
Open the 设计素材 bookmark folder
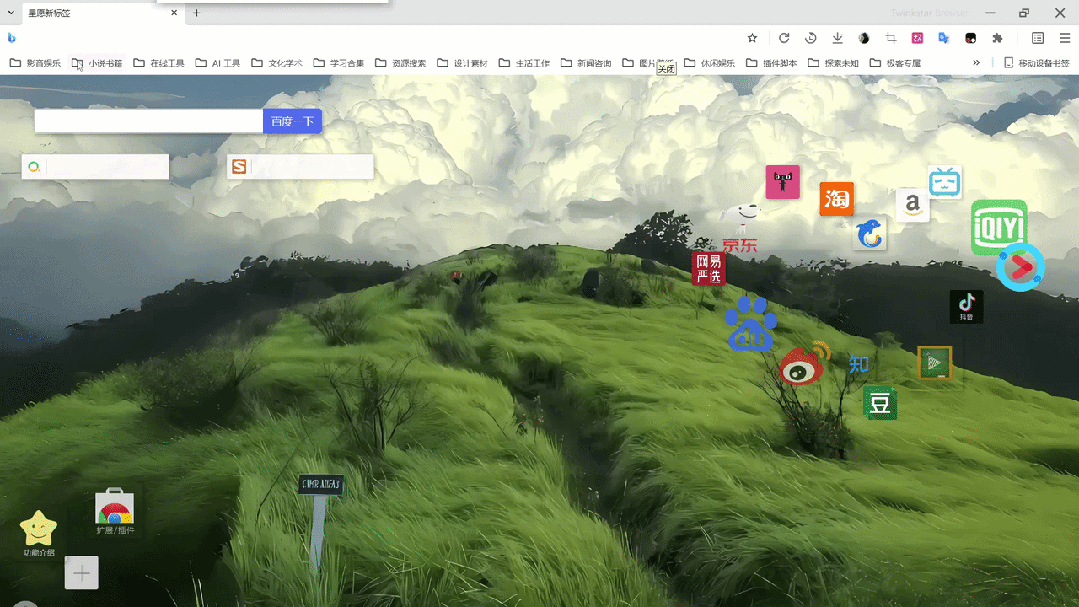pos(462,63)
